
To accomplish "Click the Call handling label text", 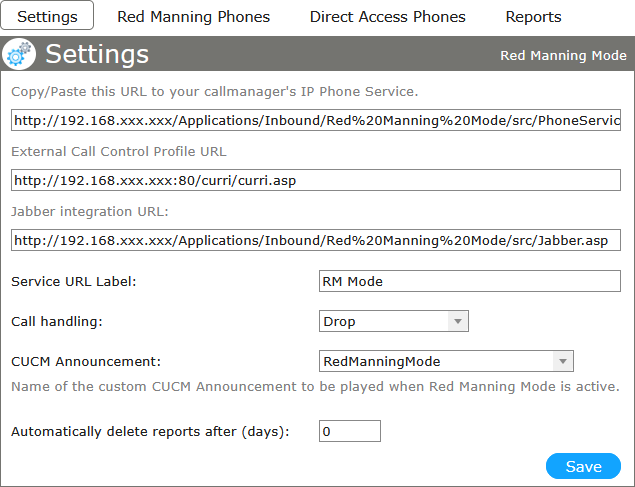I will pos(56,322).
